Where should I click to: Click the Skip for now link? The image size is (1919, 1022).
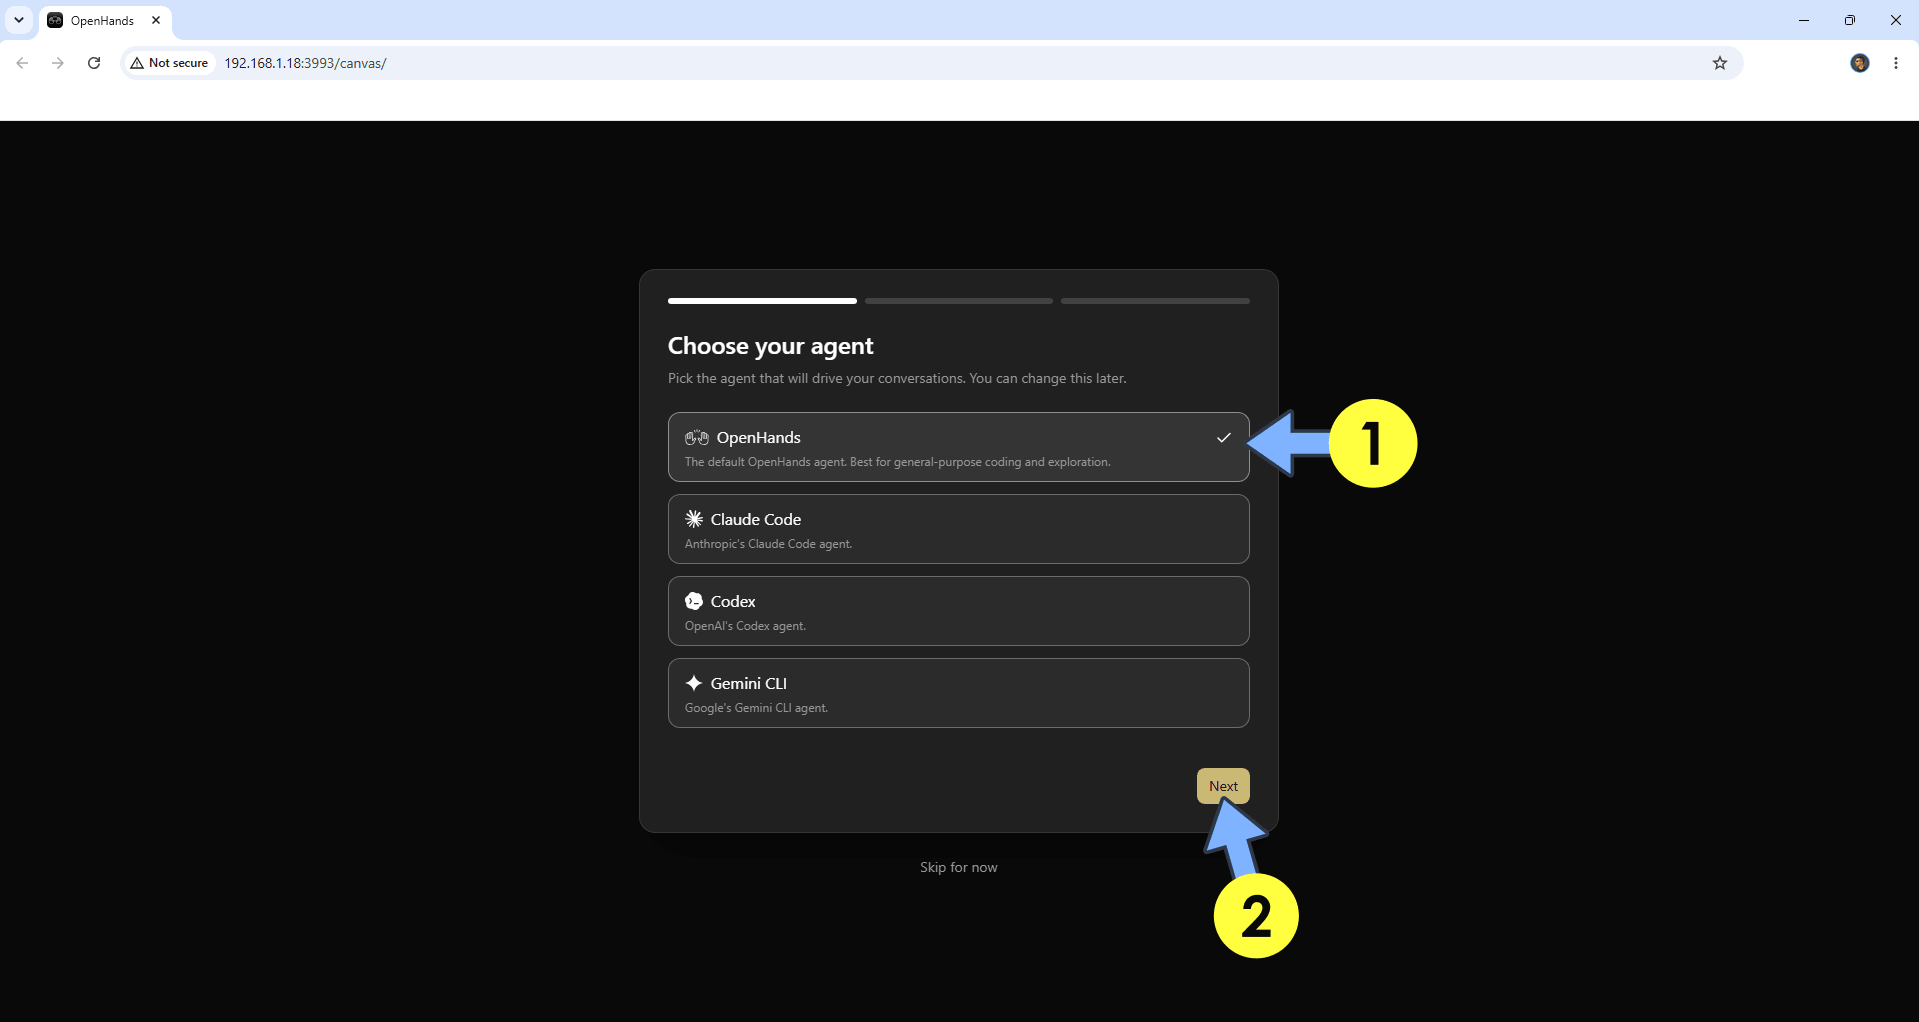pyautogui.click(x=958, y=867)
